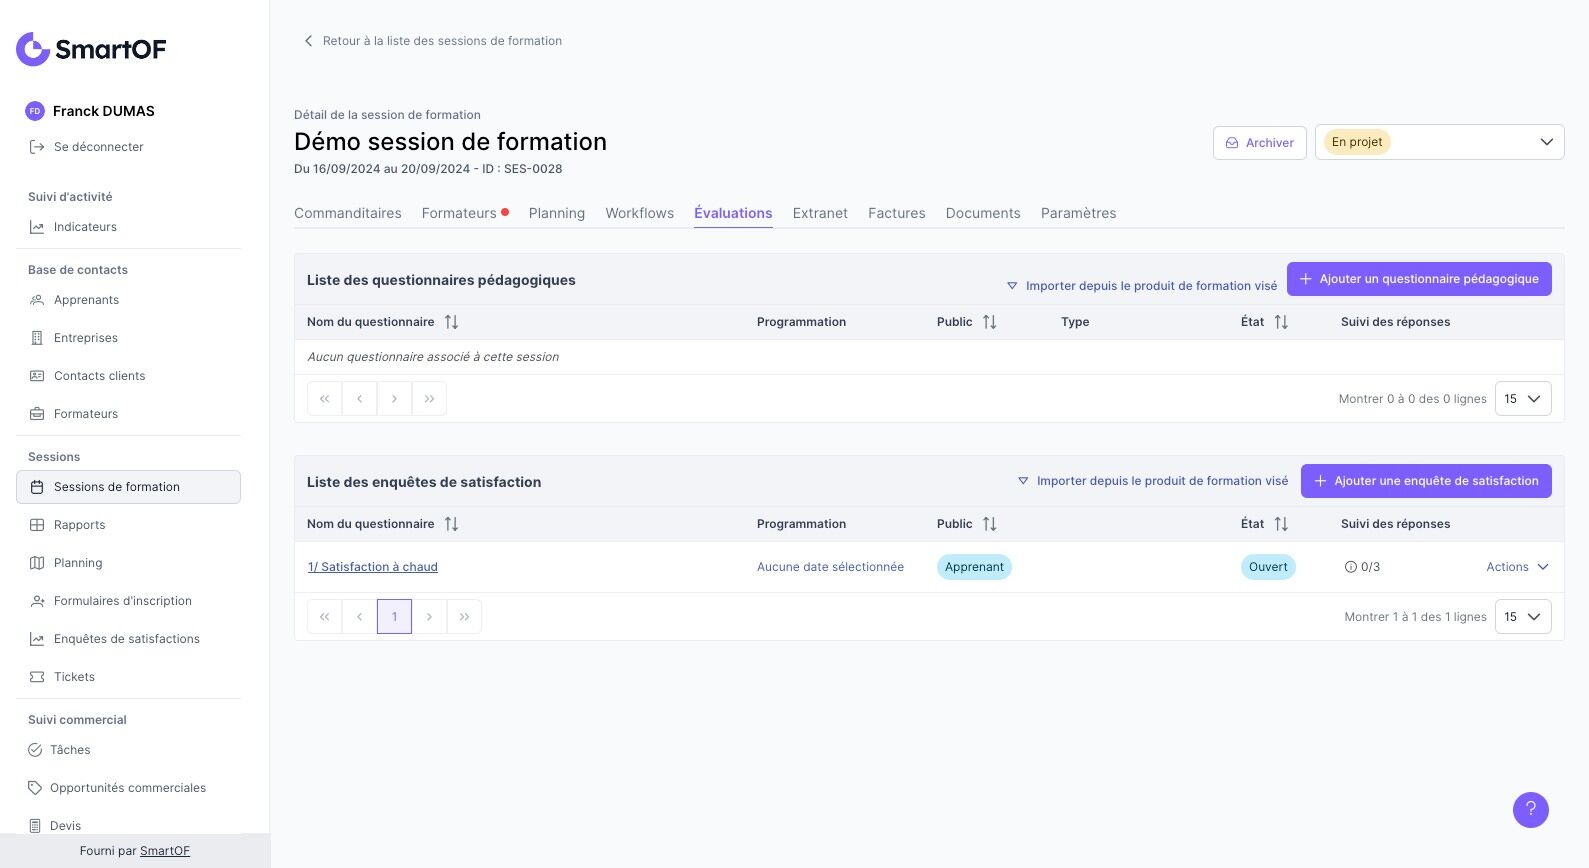Switch to the Planning tab
This screenshot has width=1589, height=868.
[557, 213]
